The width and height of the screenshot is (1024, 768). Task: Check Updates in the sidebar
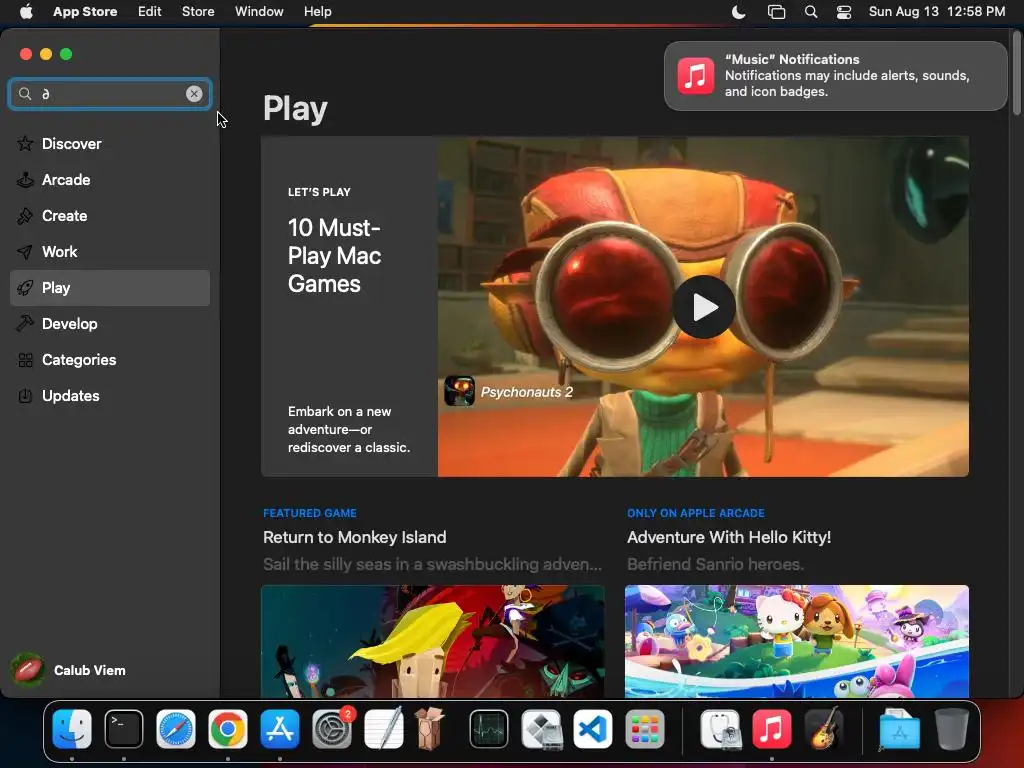pyautogui.click(x=110, y=396)
